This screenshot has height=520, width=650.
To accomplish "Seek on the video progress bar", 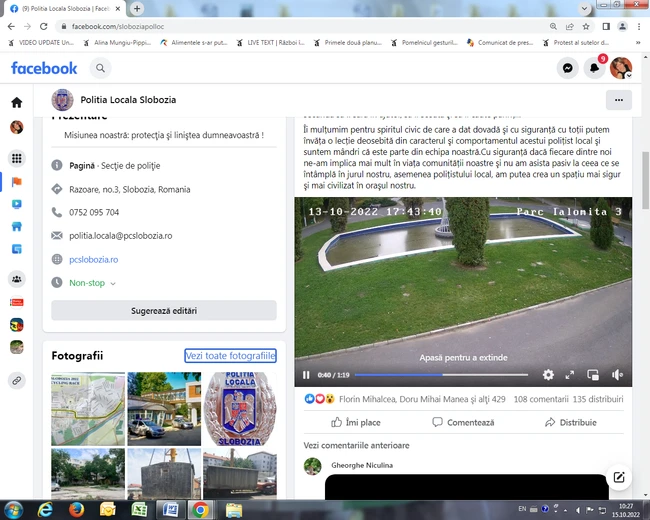I will click(x=441, y=375).
